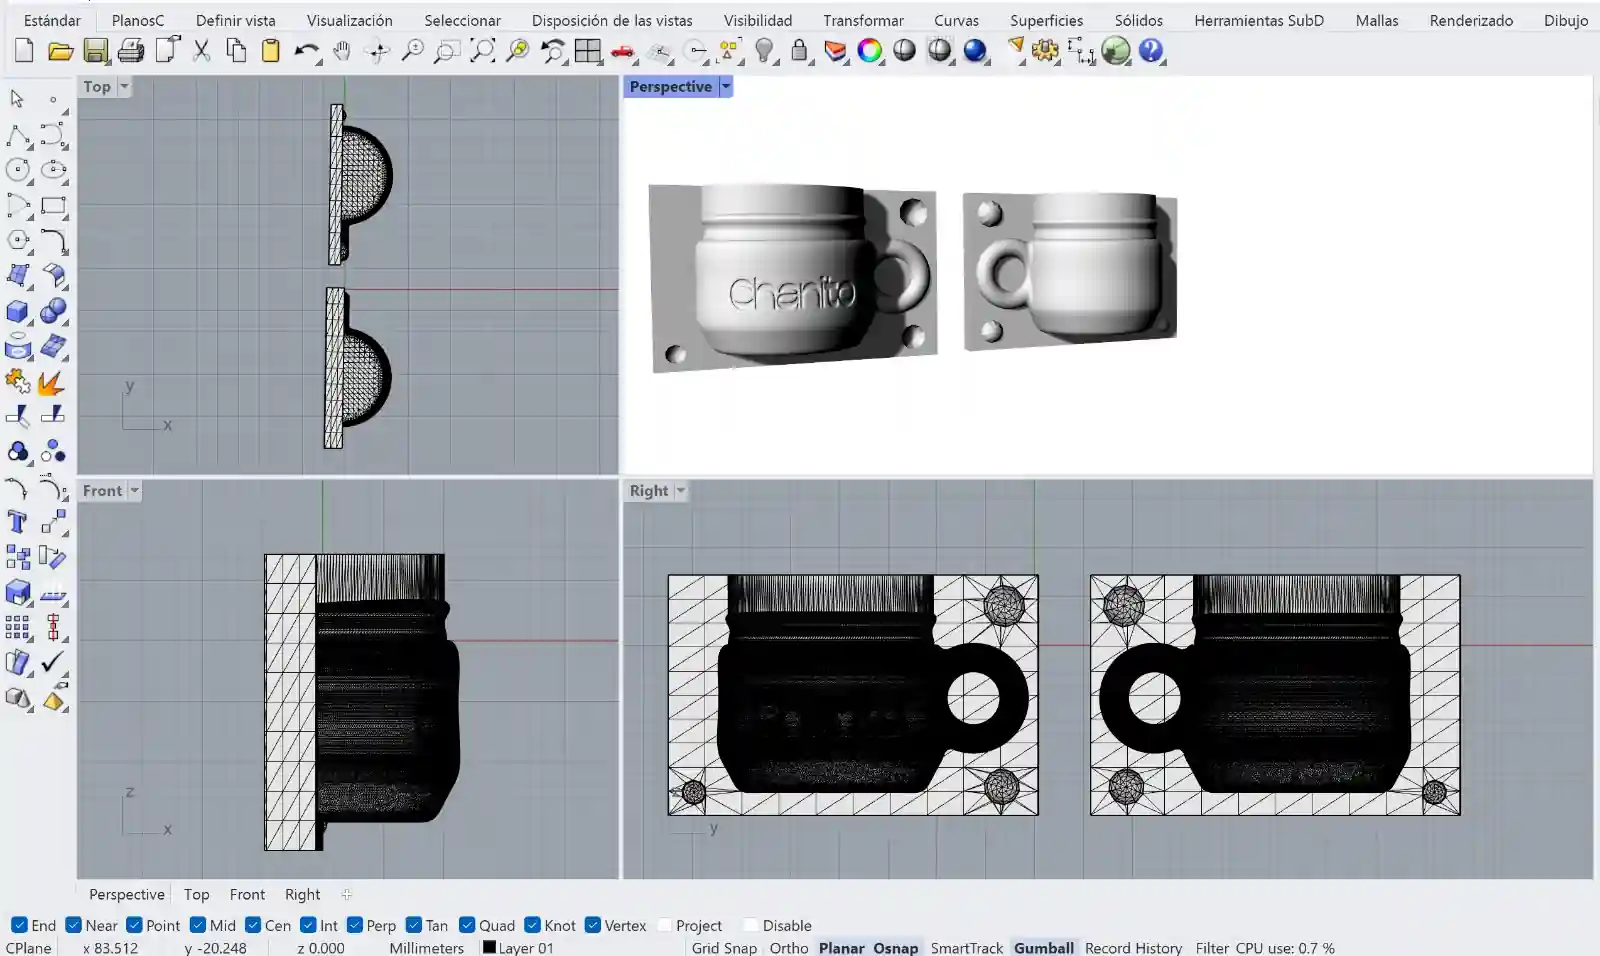Disable the End osnap checkbox
This screenshot has width=1600, height=956.
tap(19, 925)
